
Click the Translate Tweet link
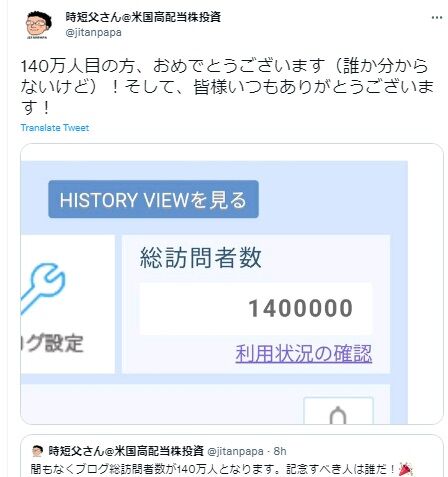(x=55, y=128)
